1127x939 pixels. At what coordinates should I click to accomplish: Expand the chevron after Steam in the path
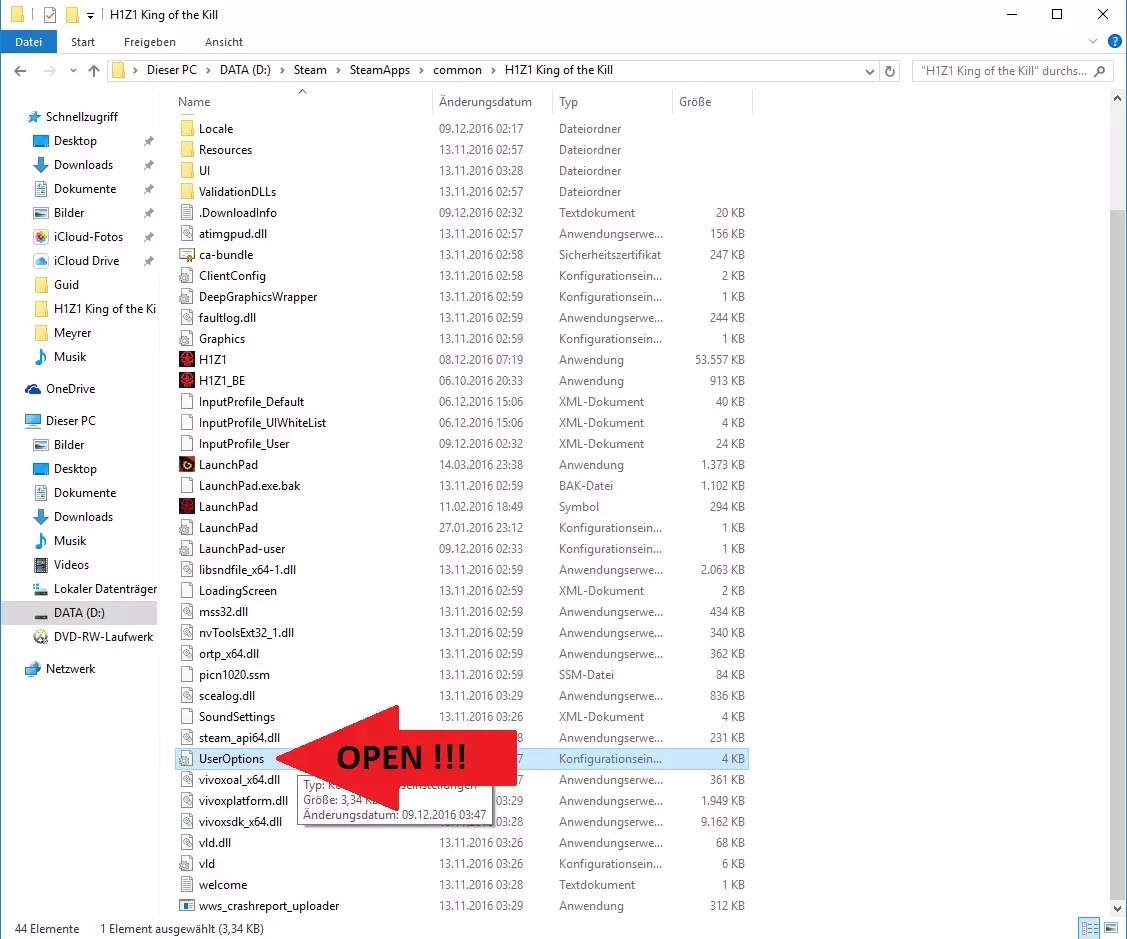(x=339, y=70)
